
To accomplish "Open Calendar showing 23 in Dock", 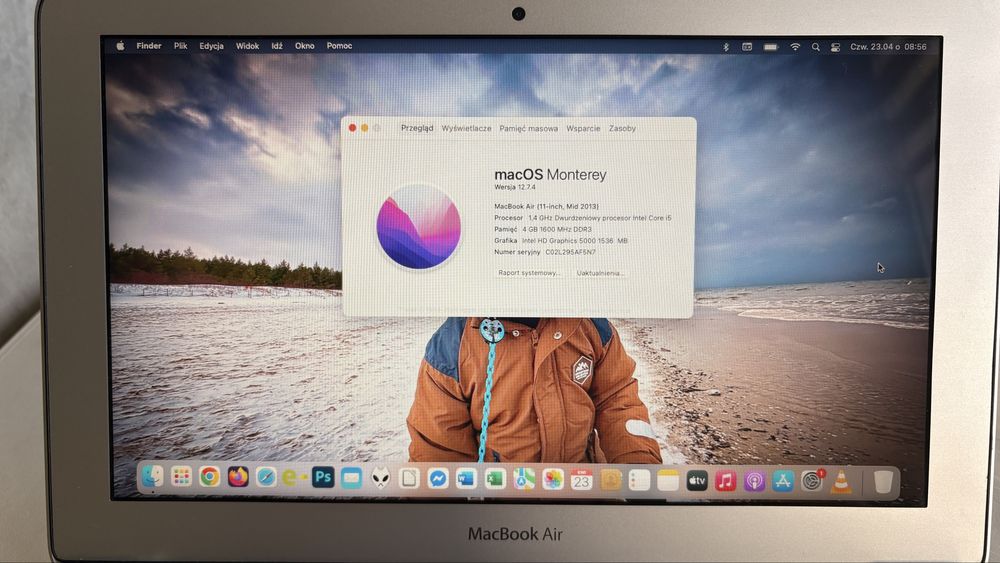I will click(x=582, y=480).
